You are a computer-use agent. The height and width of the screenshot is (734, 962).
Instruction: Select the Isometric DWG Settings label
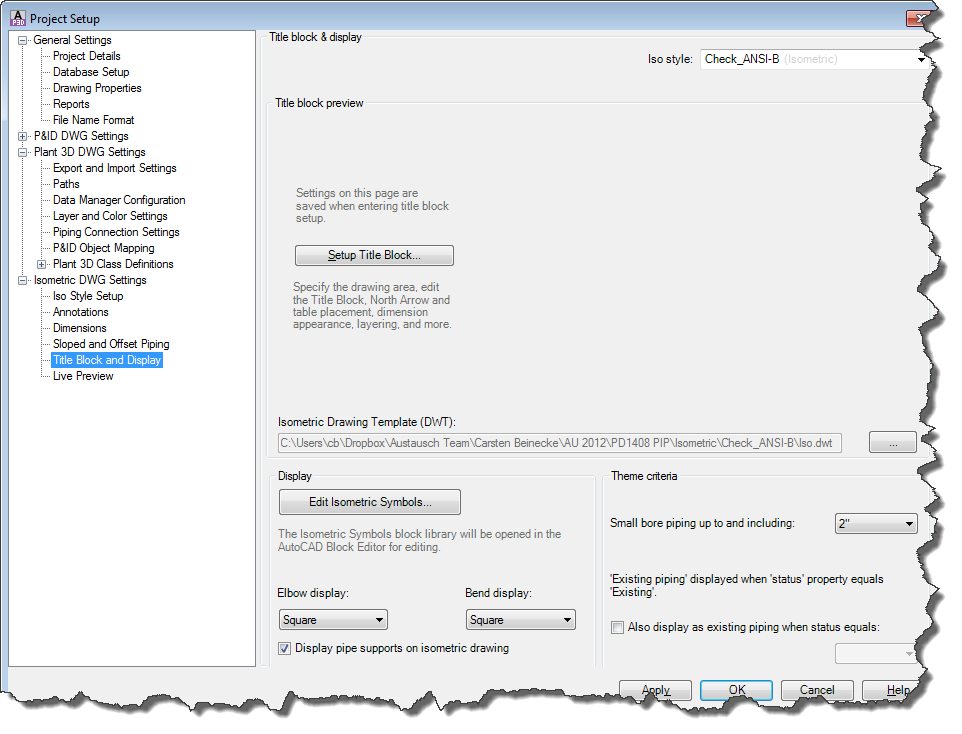point(90,280)
